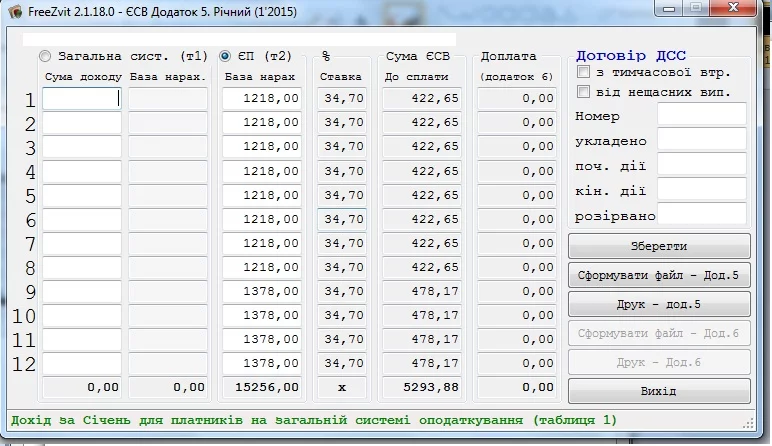Viewport: 772px width, 446px height.
Task: Click Доплата 0,00 field in row 8
Action: click(517, 267)
